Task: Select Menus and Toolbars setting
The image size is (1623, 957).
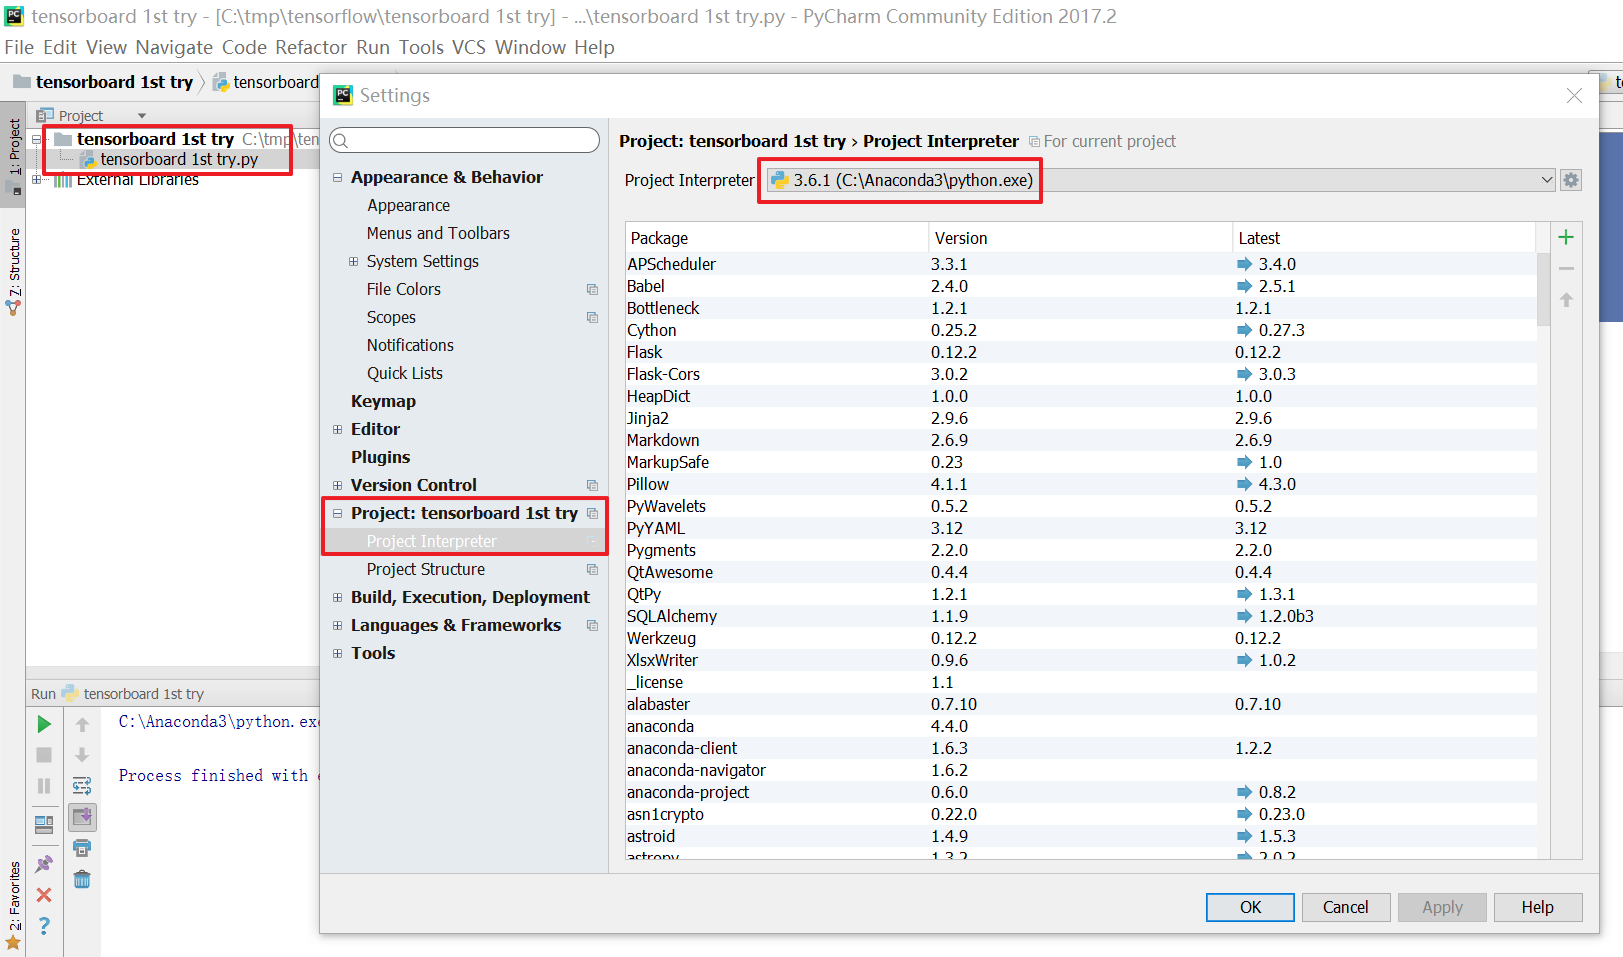Action: click(438, 233)
